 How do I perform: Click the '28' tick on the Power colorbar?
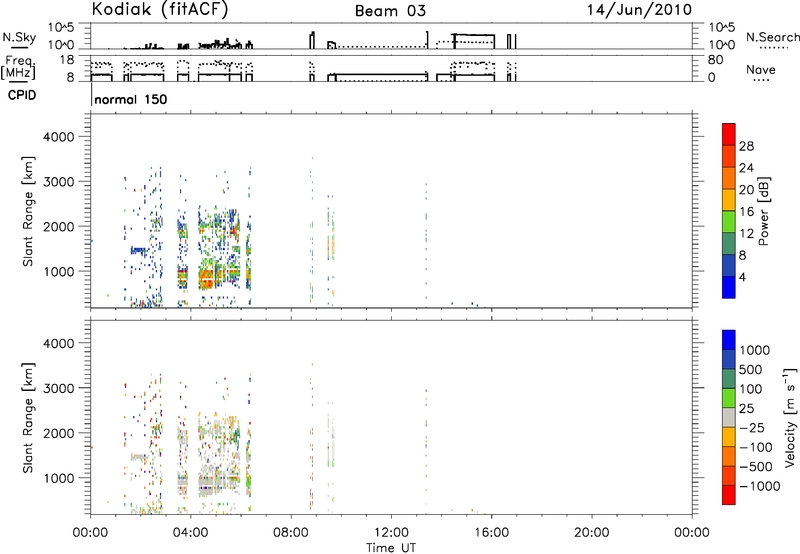[746, 146]
